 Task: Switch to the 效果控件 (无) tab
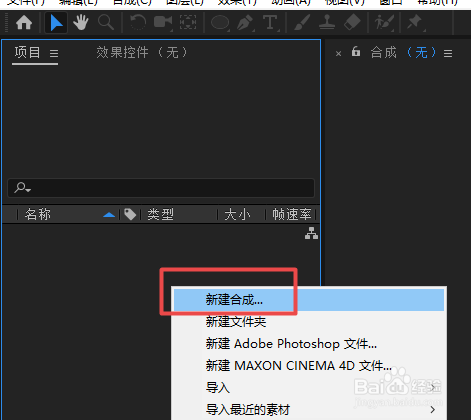pos(141,53)
